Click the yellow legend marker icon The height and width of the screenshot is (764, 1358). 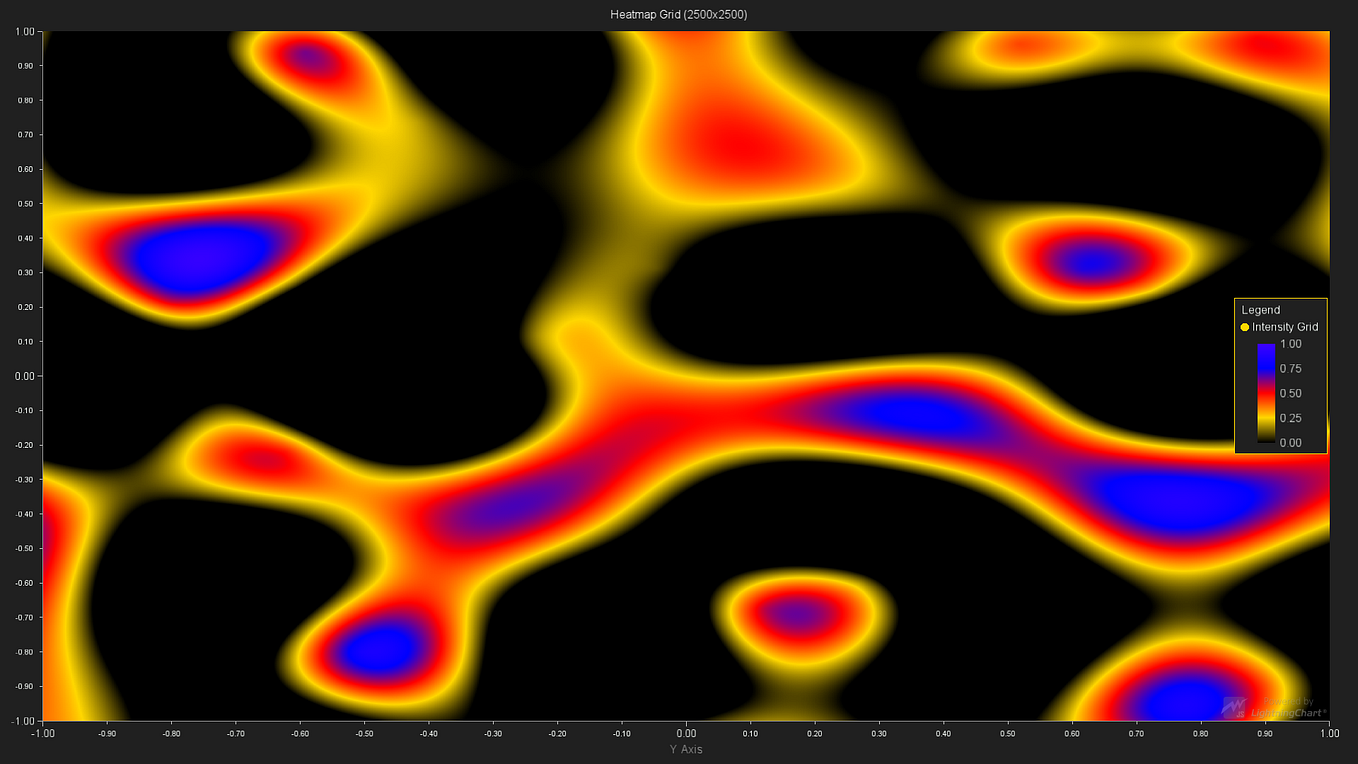coord(1244,327)
